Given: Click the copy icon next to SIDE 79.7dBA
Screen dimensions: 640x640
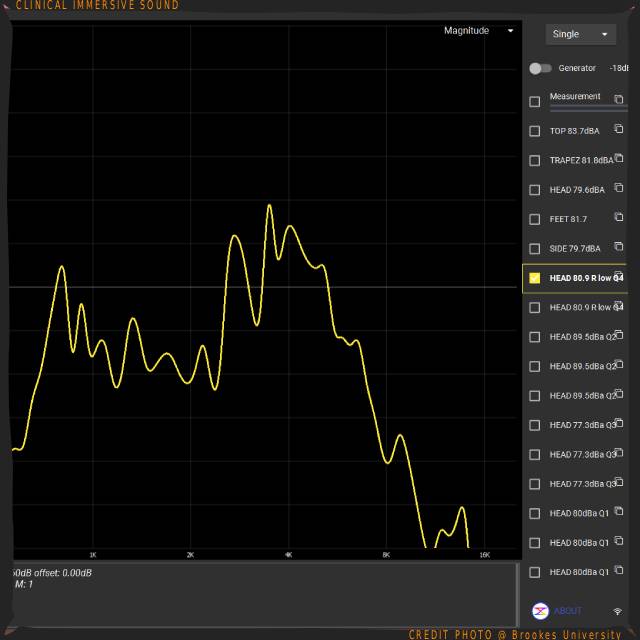Looking at the screenshot, I should click(x=619, y=246).
